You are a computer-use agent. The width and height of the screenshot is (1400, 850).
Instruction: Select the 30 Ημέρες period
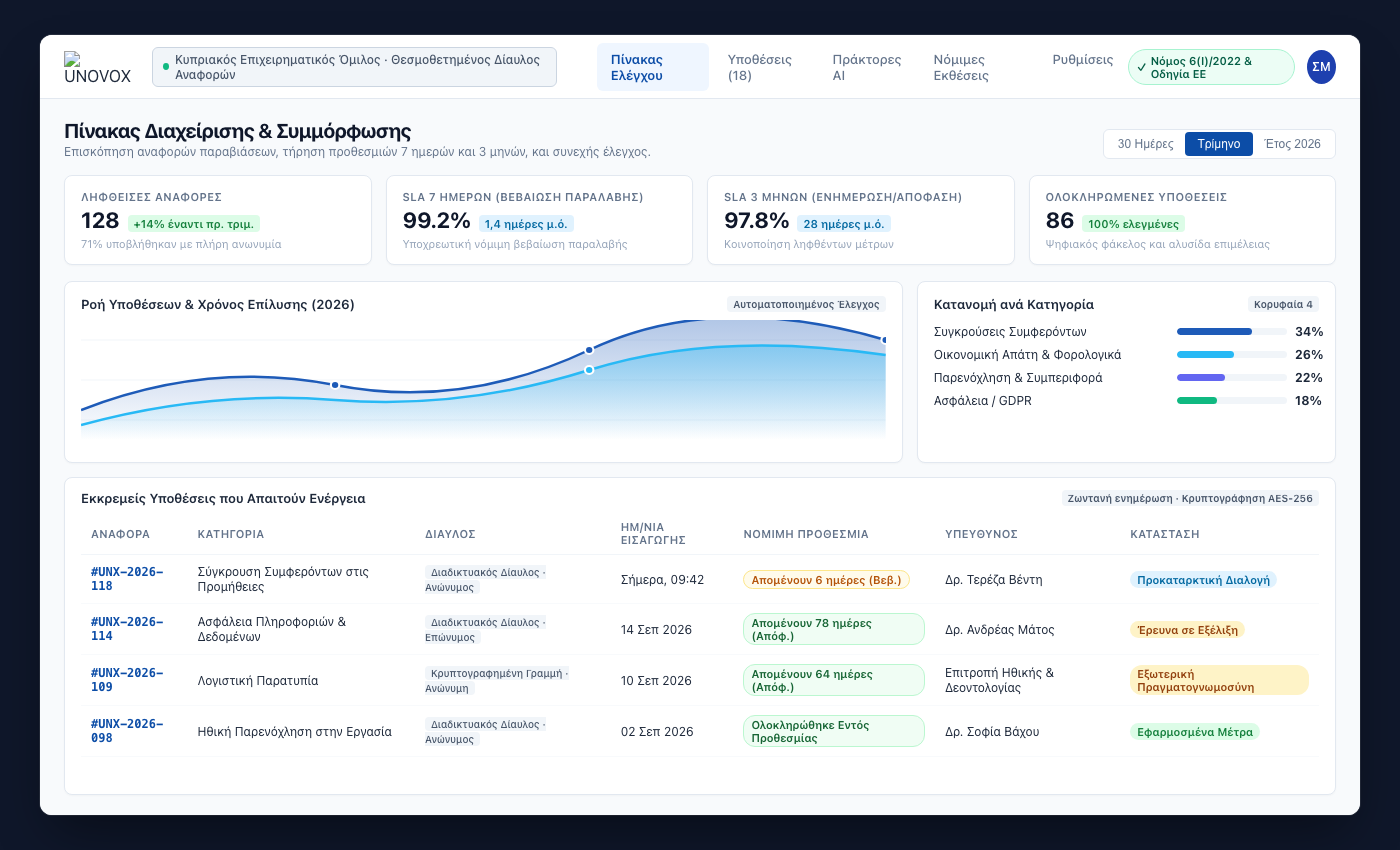(x=1145, y=144)
